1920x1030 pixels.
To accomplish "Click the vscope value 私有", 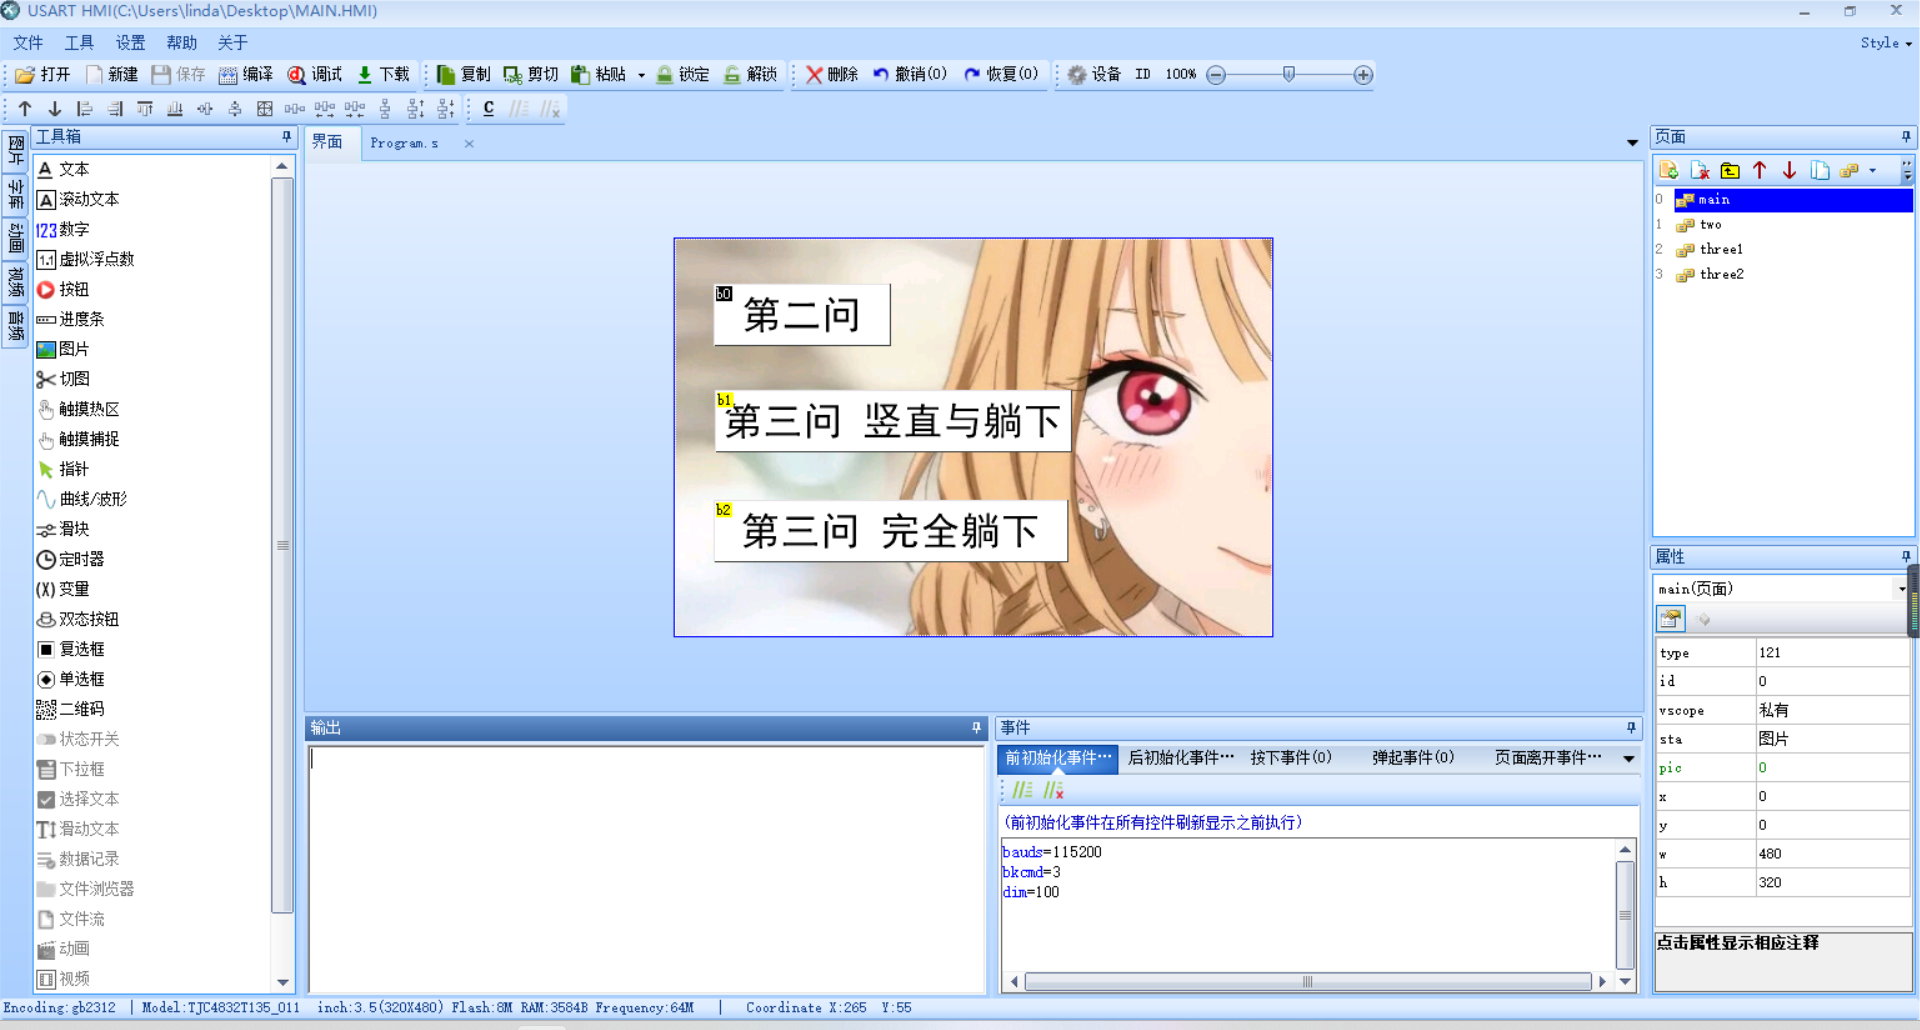I will click(1833, 710).
